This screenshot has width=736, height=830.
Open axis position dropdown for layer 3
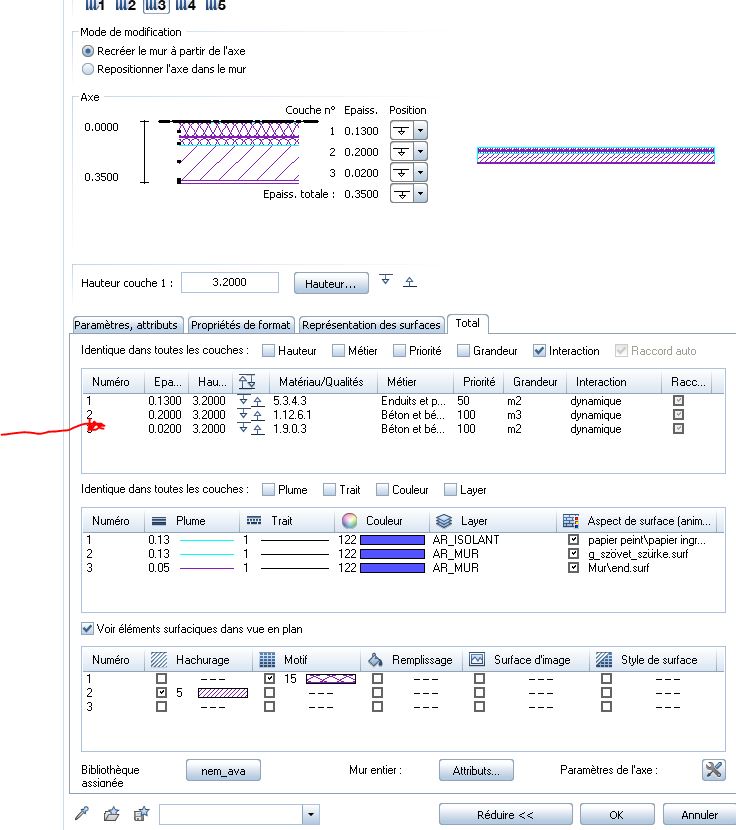420,173
